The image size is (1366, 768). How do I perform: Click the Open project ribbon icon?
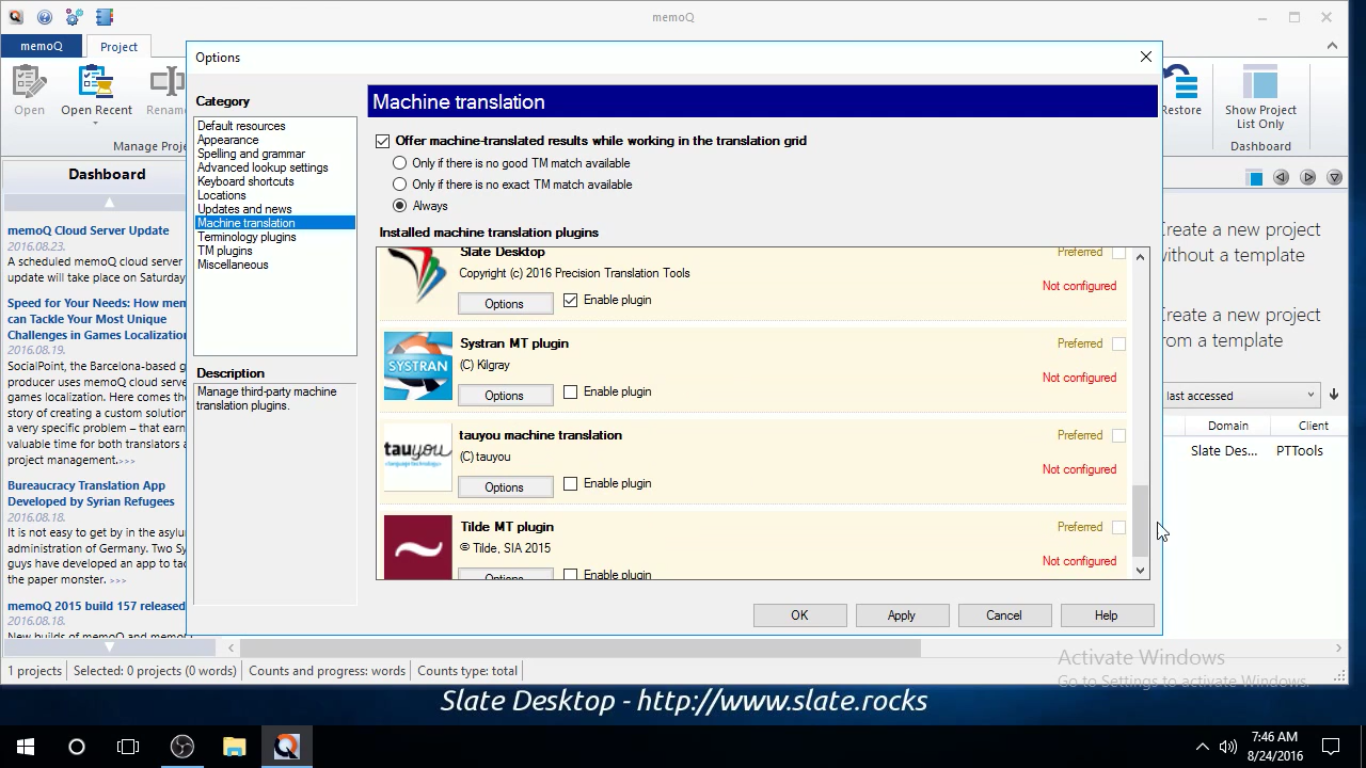point(29,82)
